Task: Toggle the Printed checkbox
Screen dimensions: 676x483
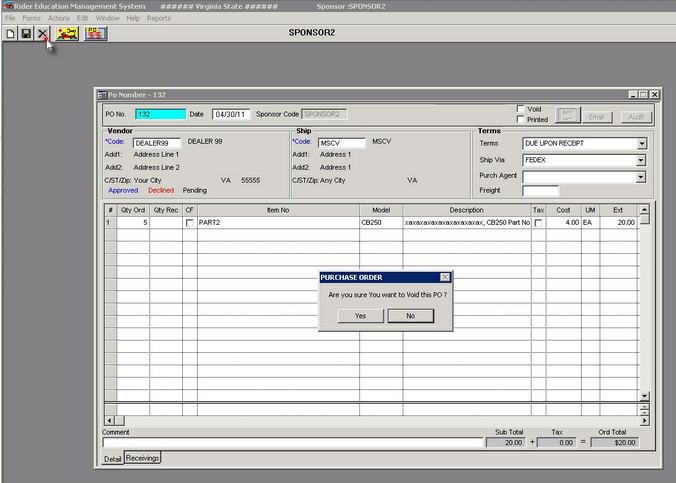Action: (520, 119)
